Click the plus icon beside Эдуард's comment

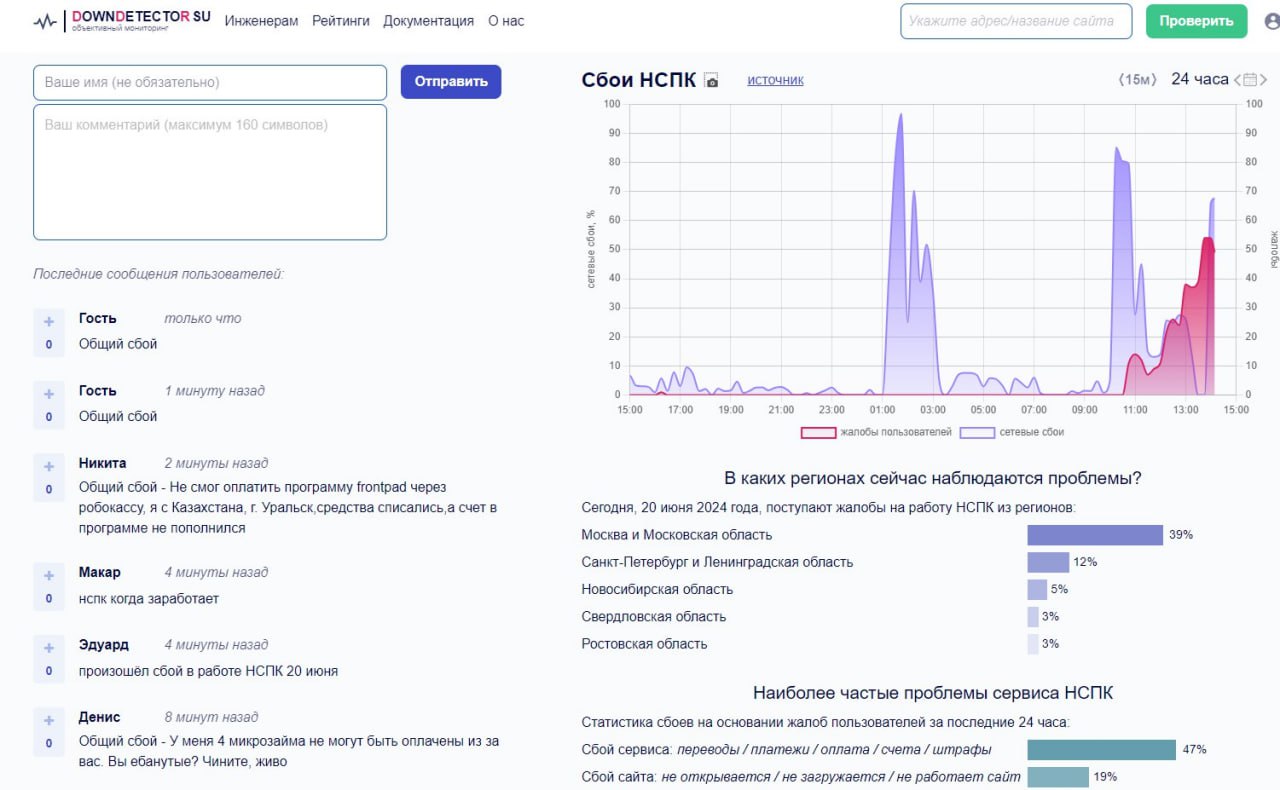[48, 648]
